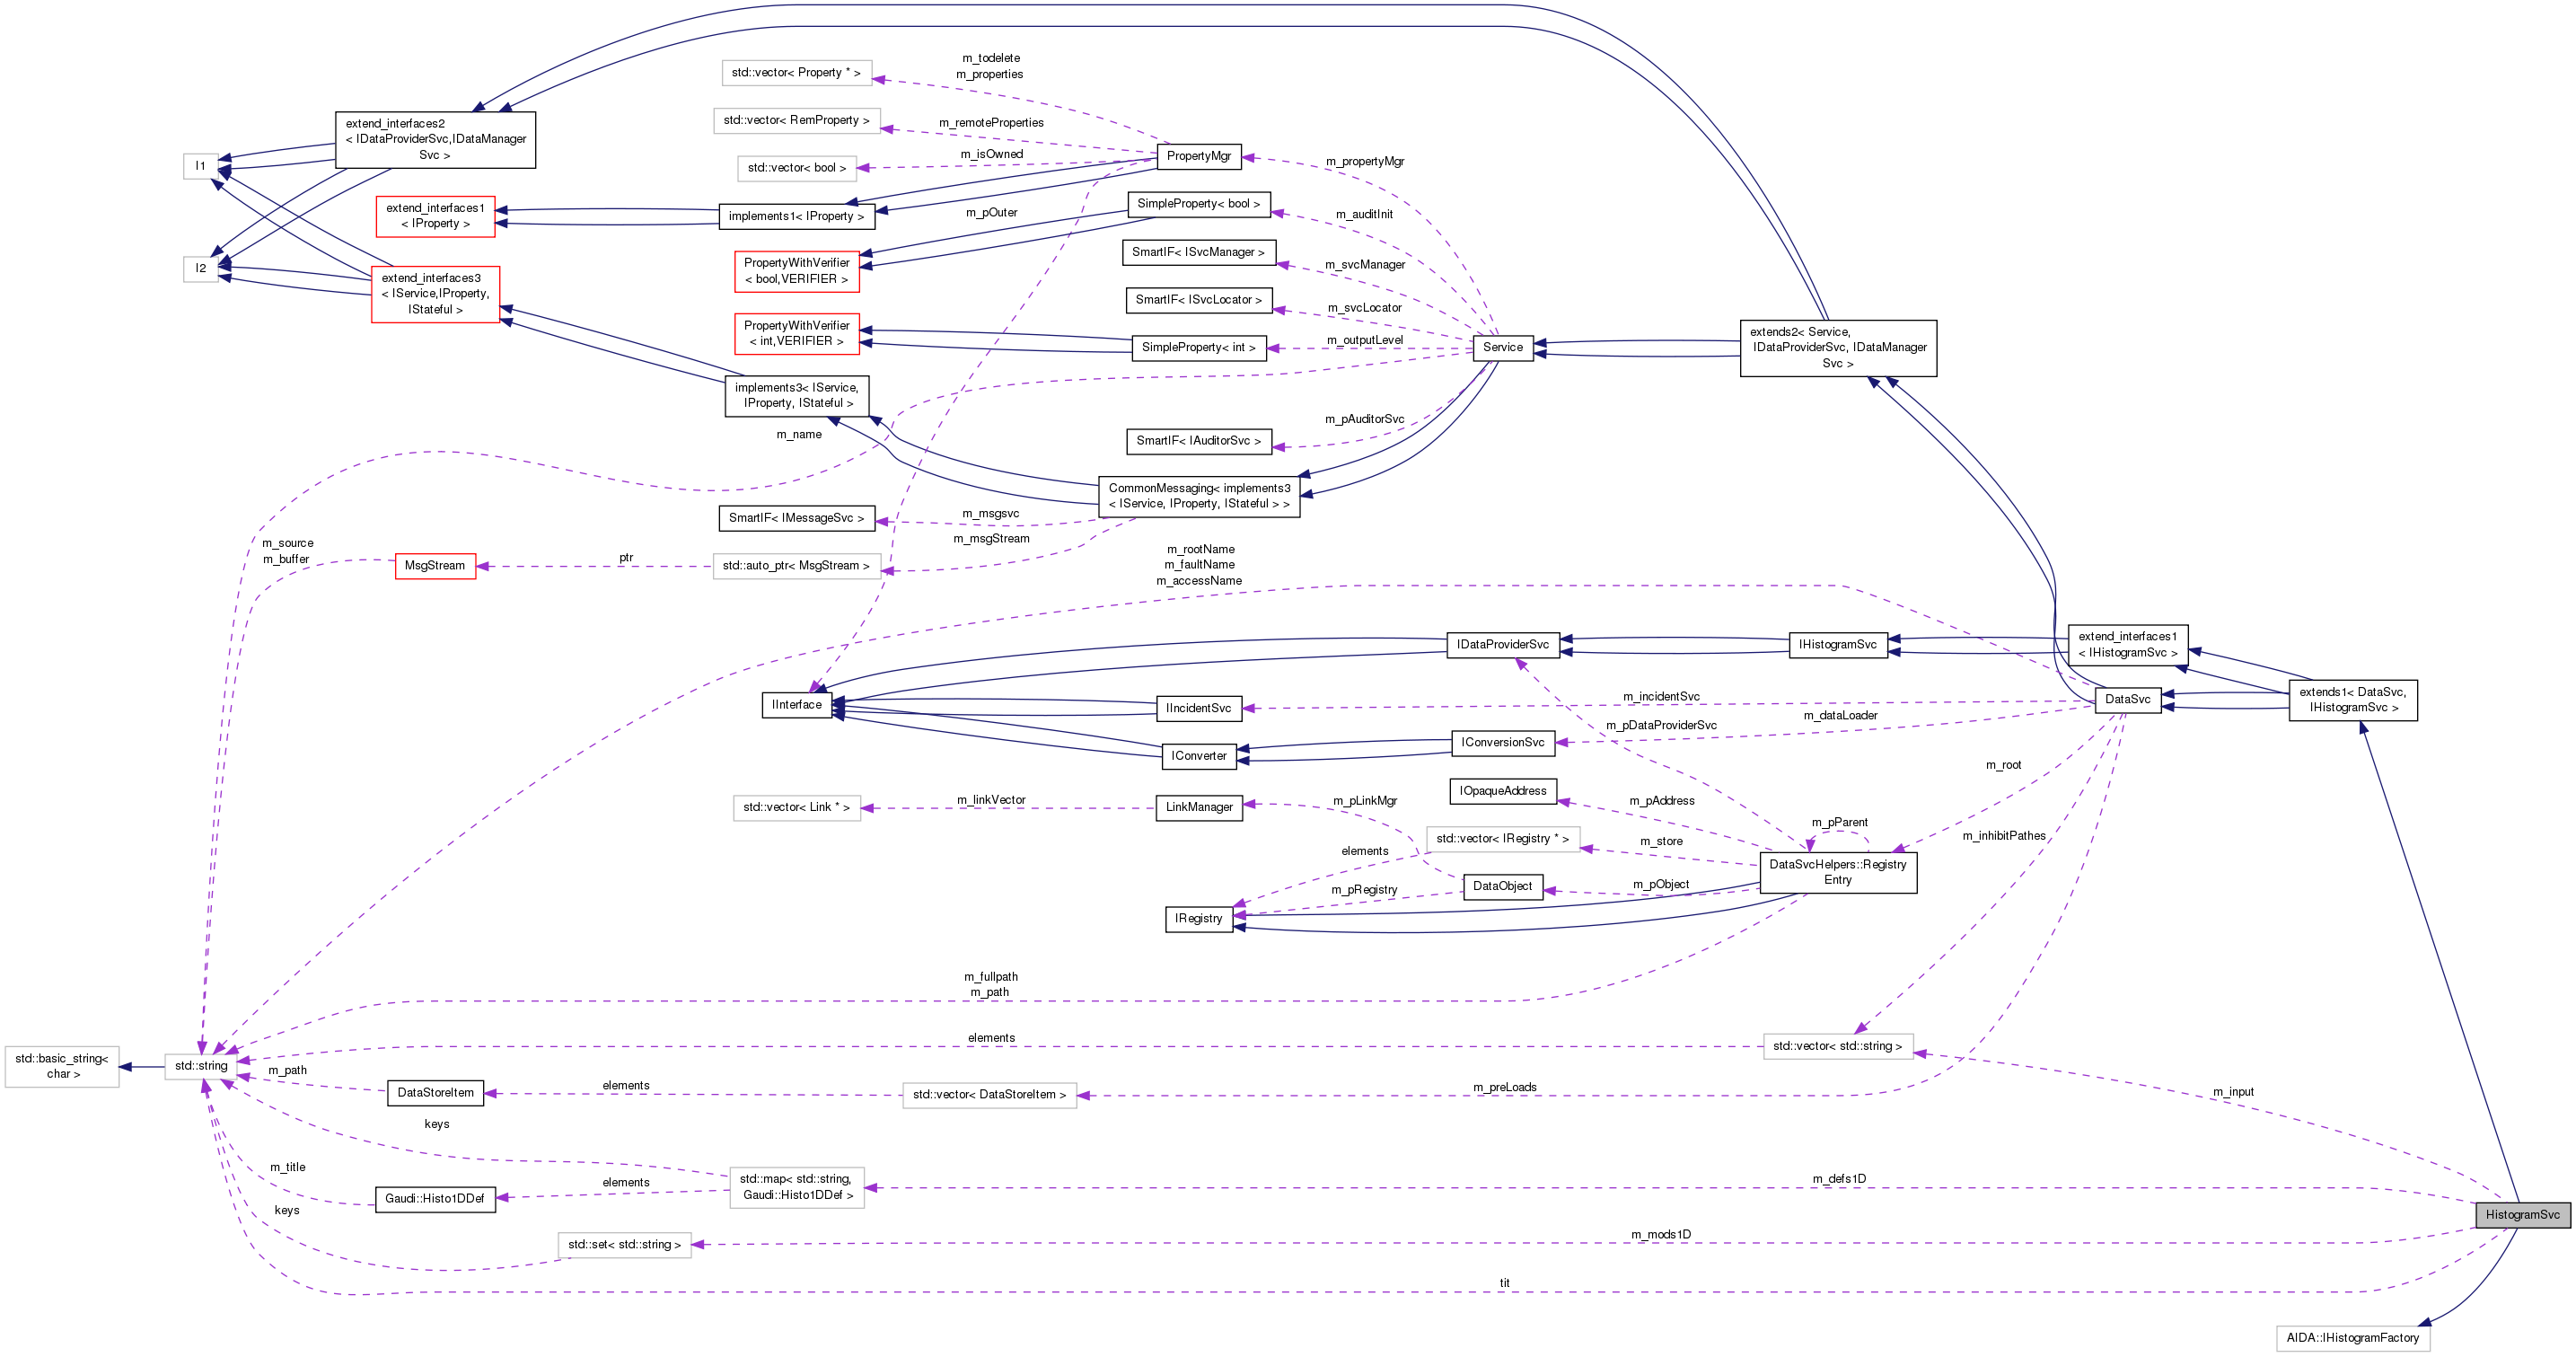Select the IRegistry node
The height and width of the screenshot is (1357, 2576).
1198,918
